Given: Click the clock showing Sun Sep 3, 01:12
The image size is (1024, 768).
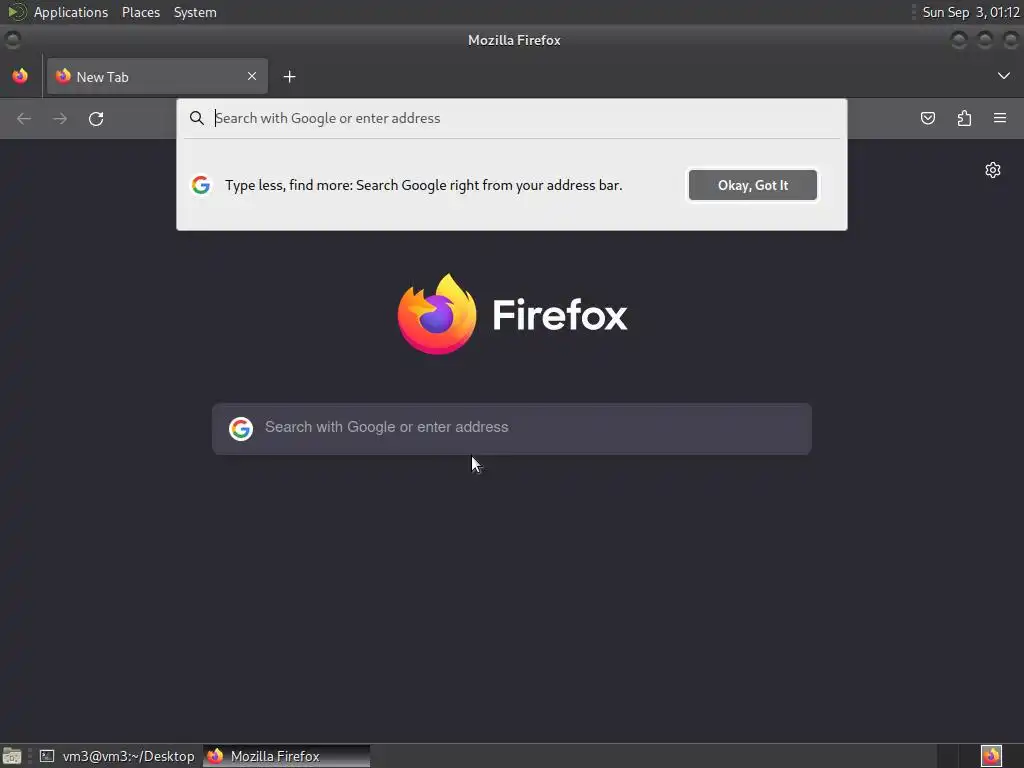Looking at the screenshot, I should (x=971, y=12).
